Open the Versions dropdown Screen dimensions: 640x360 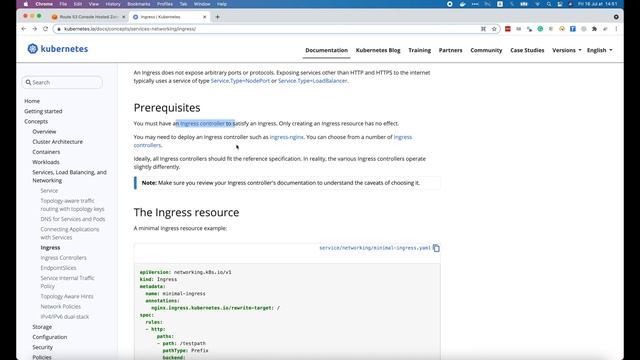(567, 50)
